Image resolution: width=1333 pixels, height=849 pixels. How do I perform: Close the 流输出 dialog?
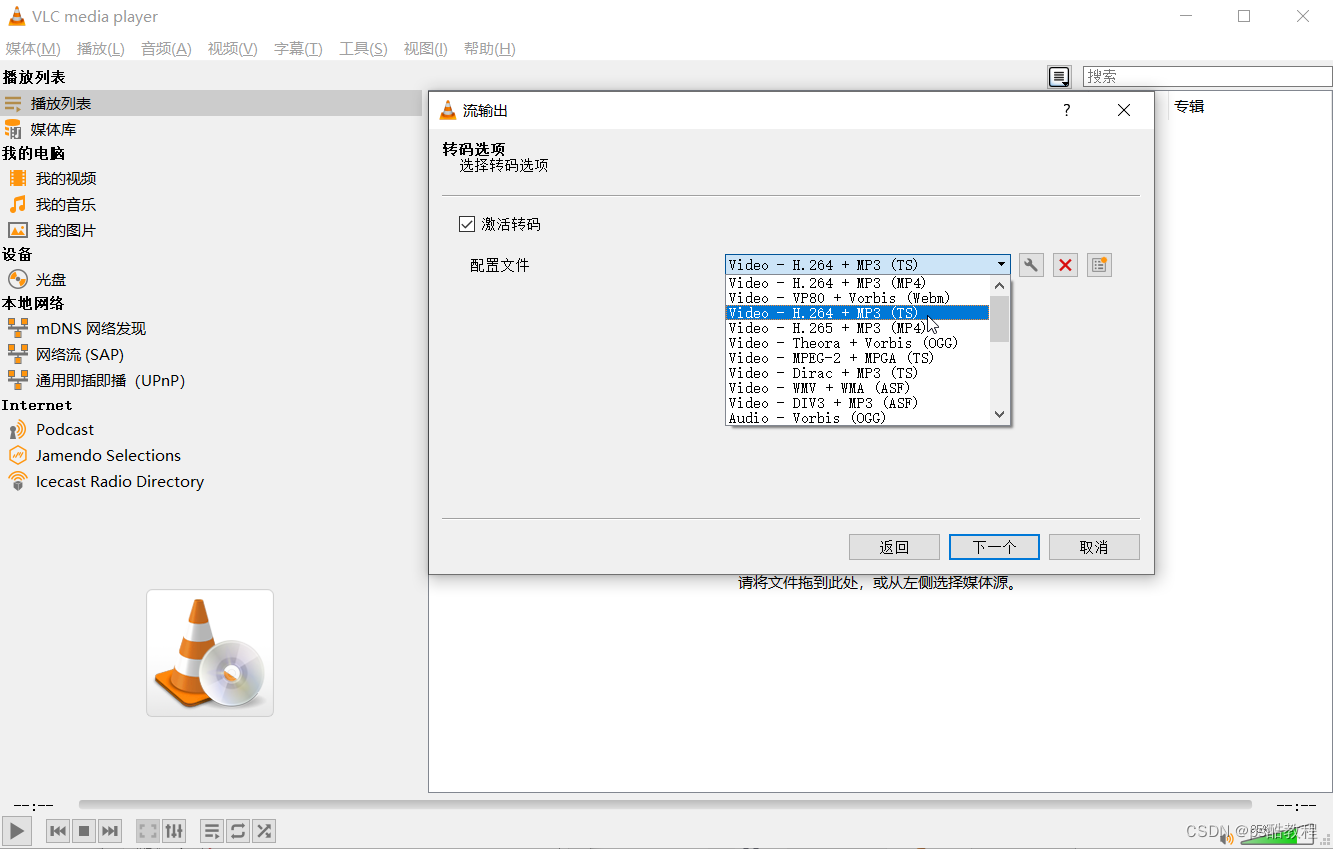(x=1124, y=110)
